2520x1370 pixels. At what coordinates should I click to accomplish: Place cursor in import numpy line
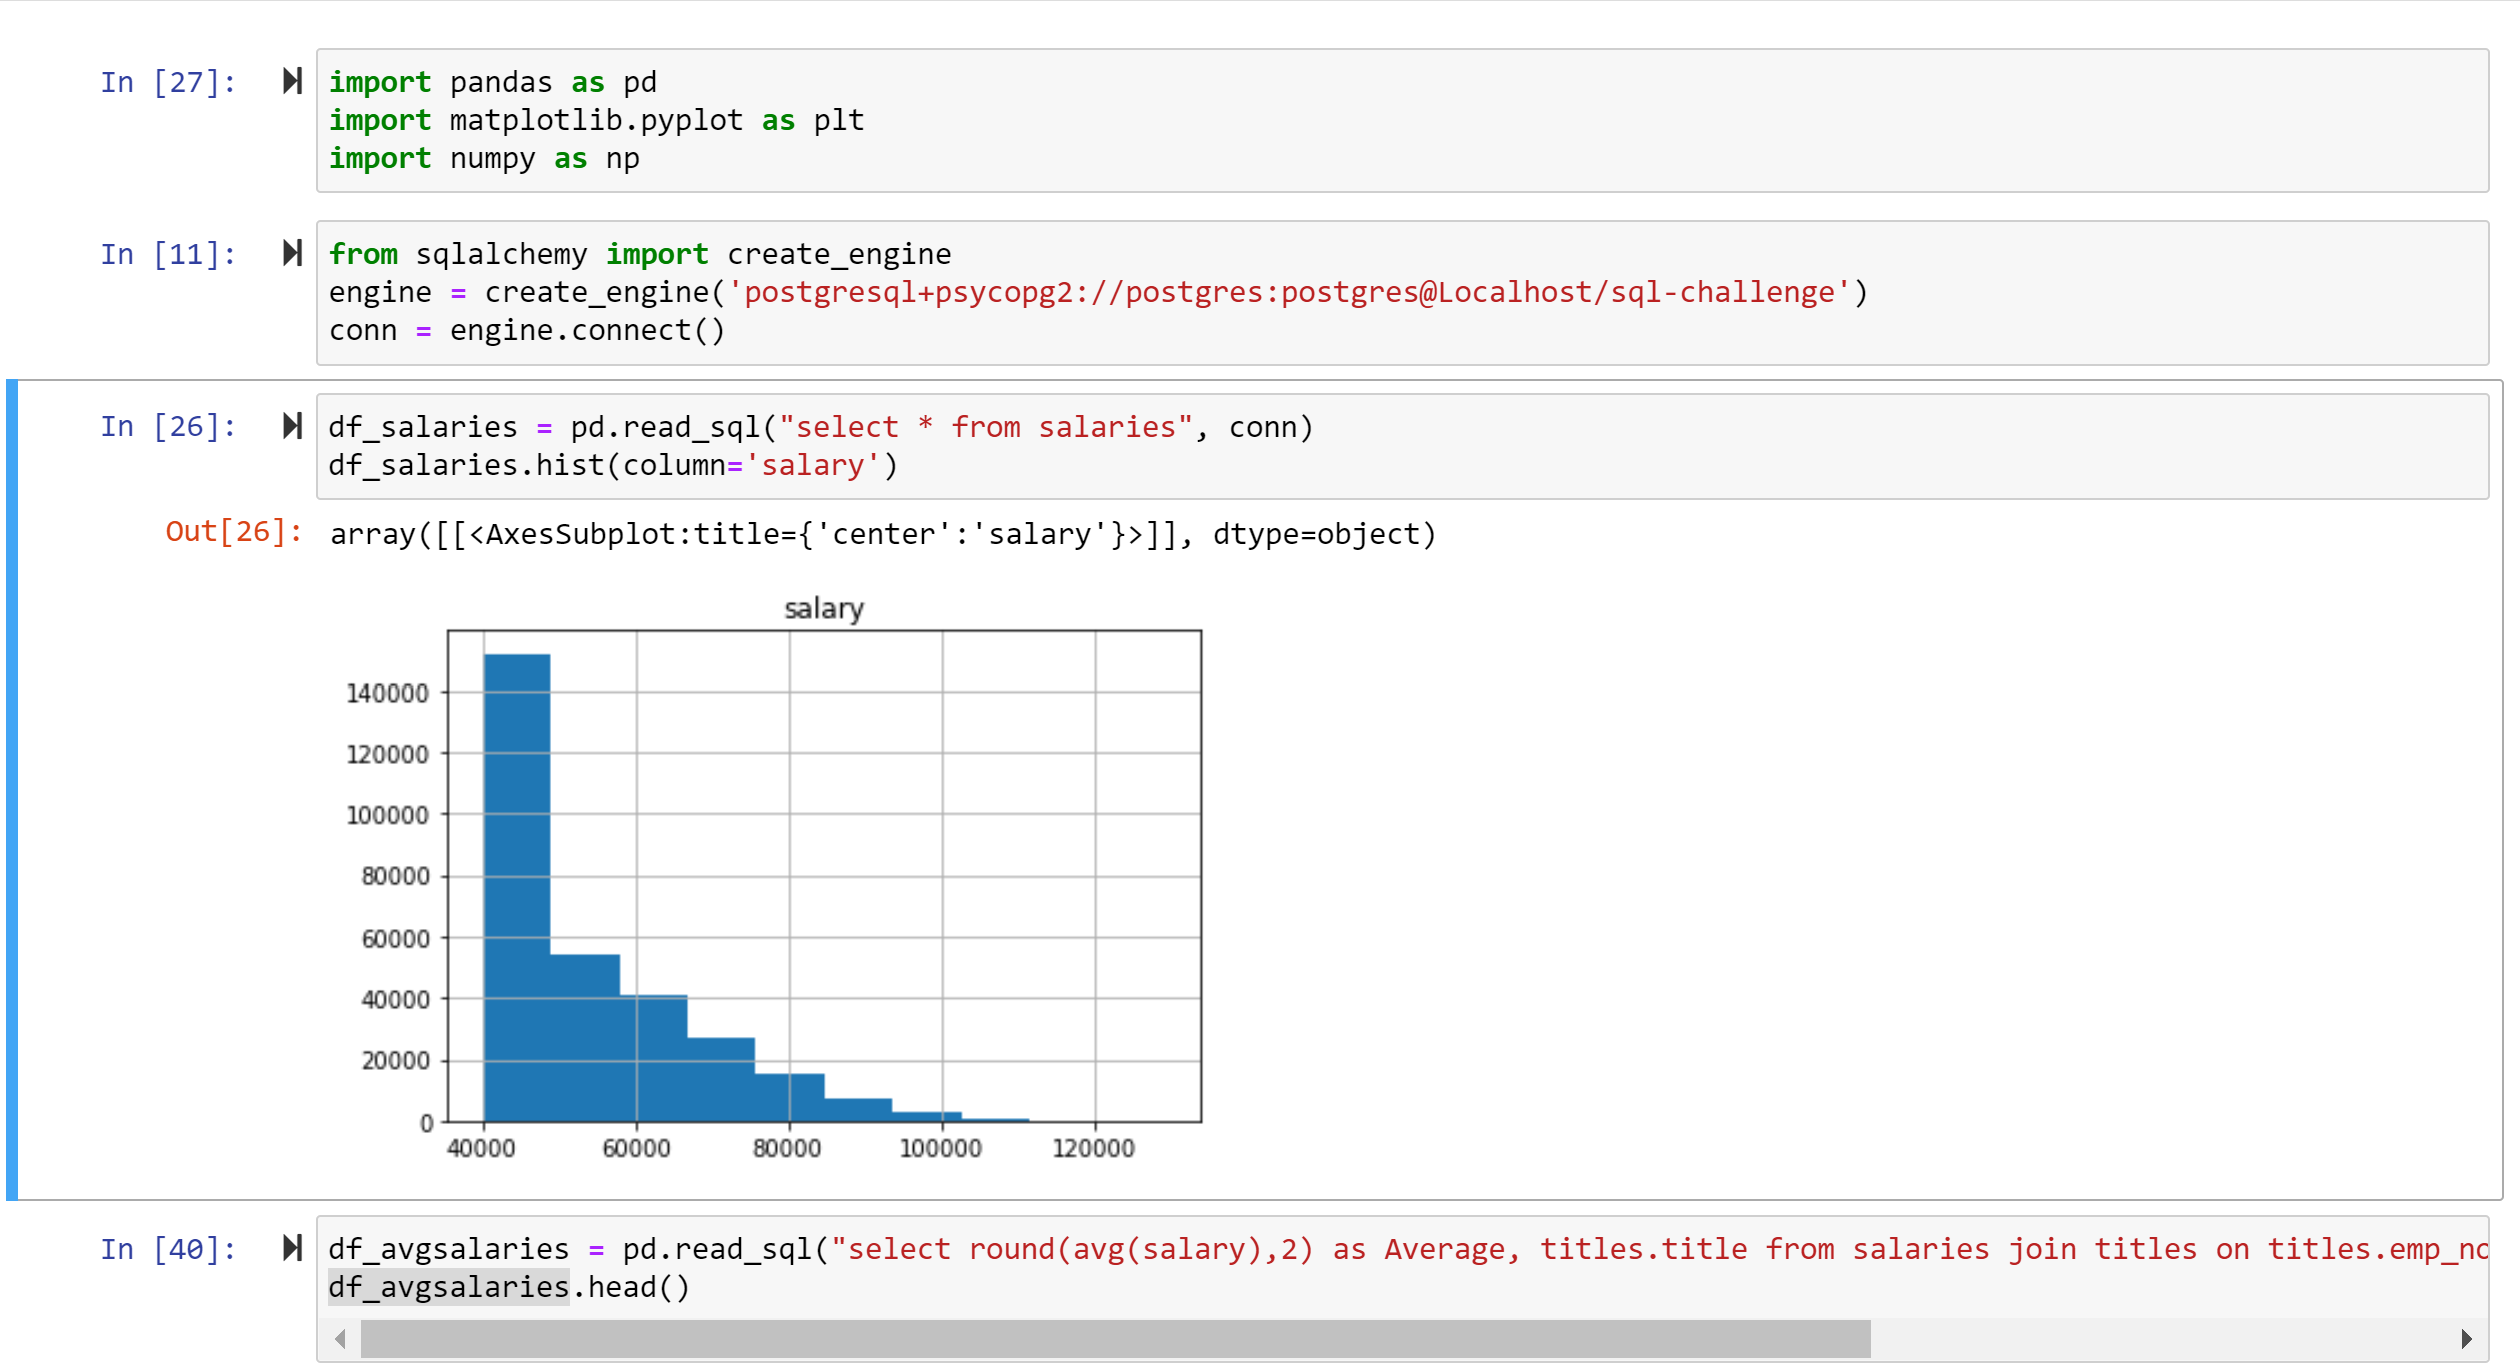[x=492, y=158]
